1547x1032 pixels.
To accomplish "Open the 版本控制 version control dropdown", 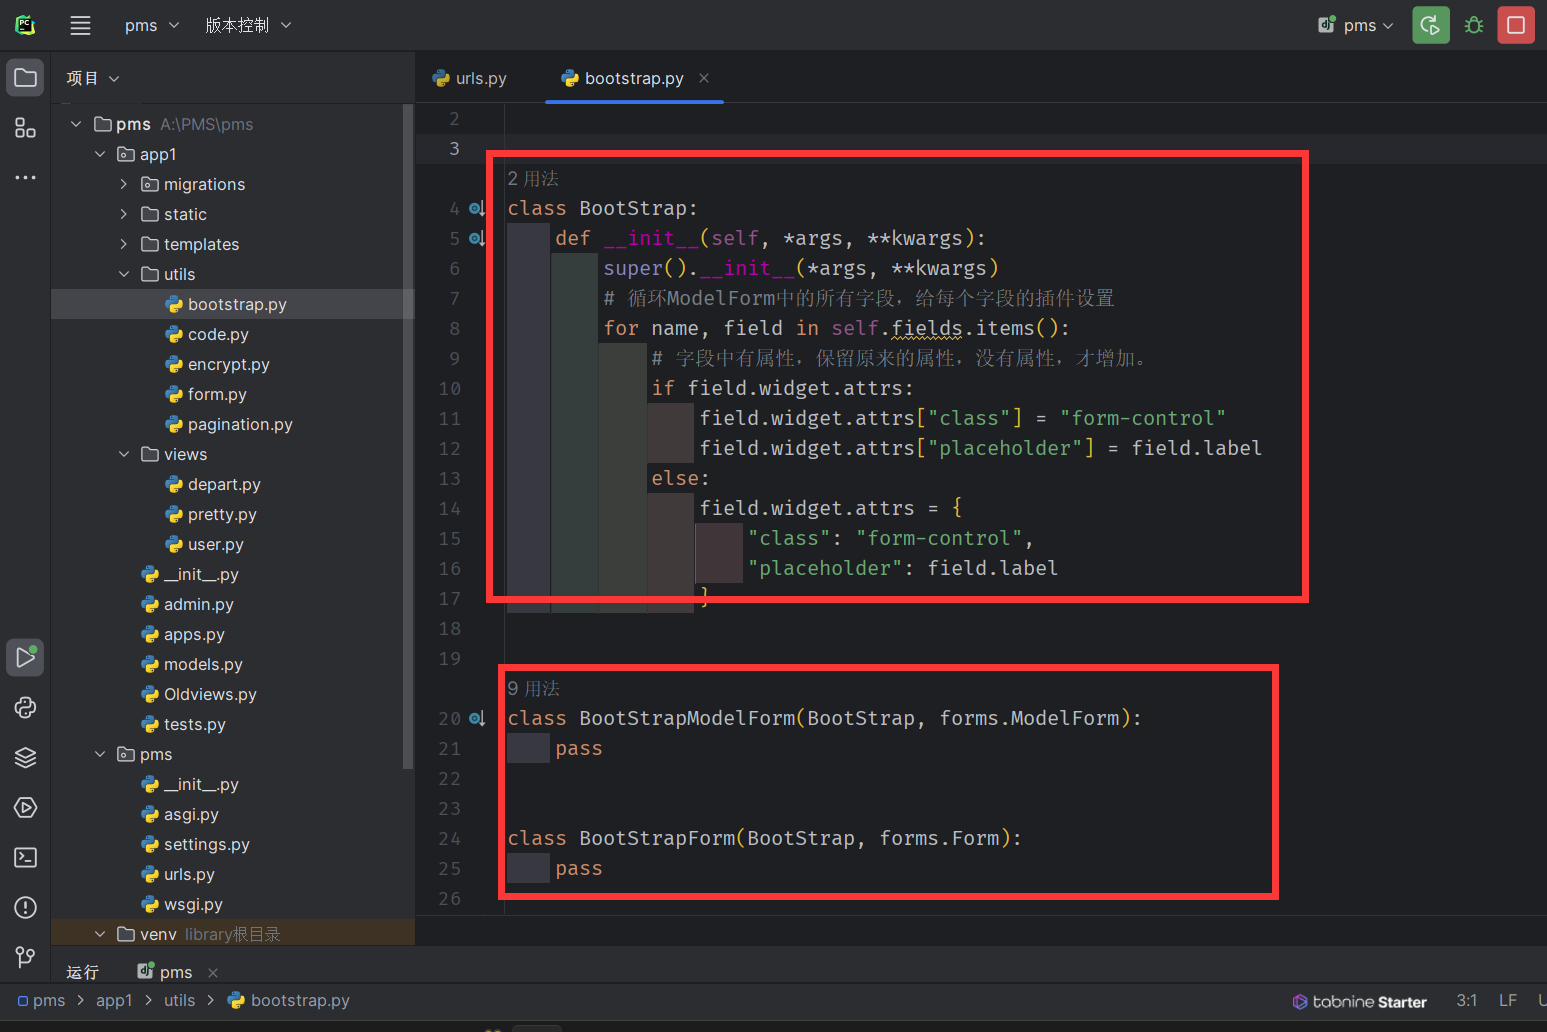I will click(248, 26).
